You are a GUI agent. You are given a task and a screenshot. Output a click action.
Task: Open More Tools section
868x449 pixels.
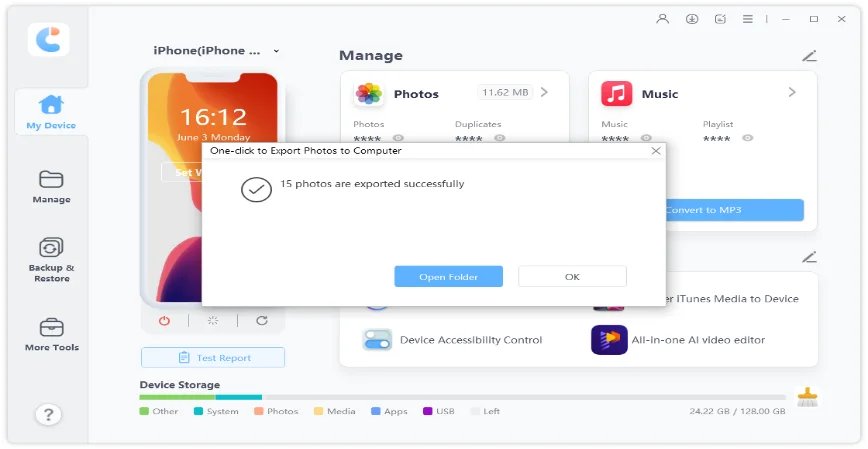(x=51, y=334)
